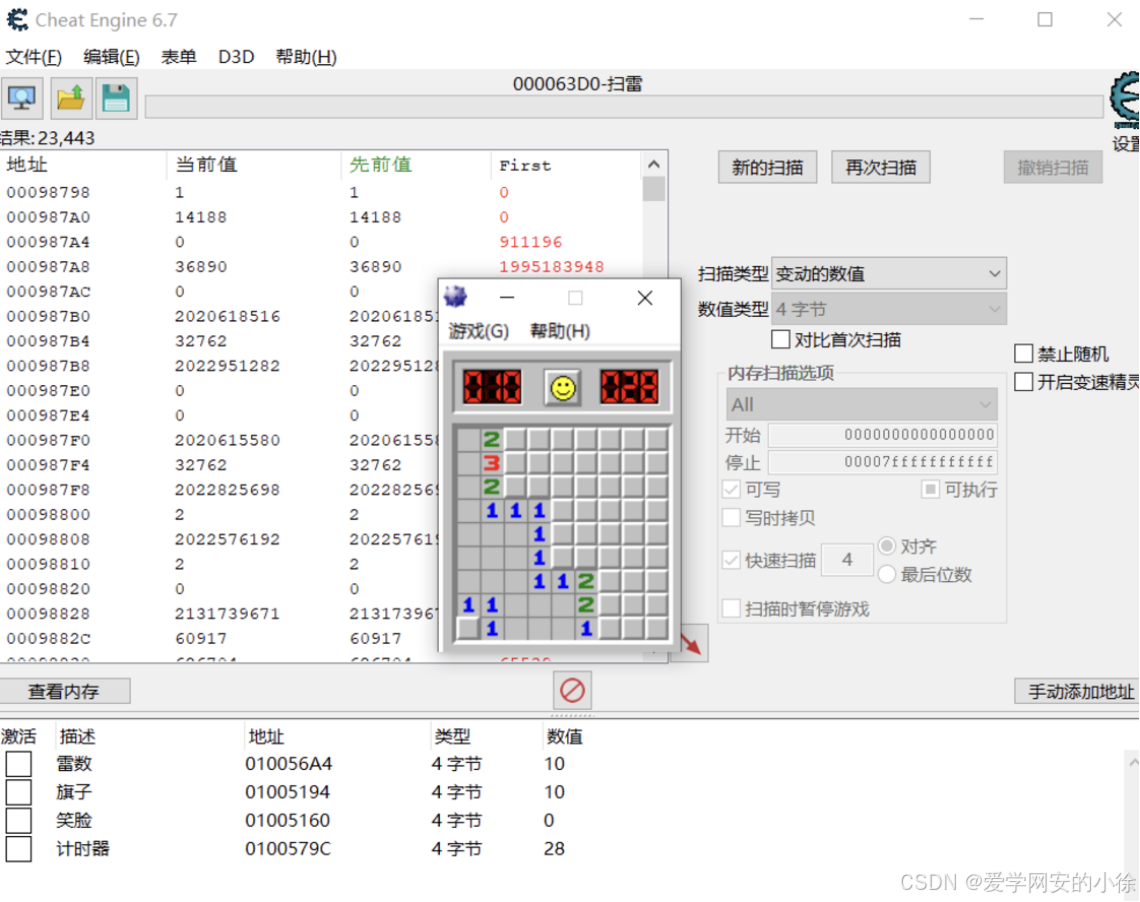This screenshot has width=1140, height=902.
Task: Open a cheat table folder icon
Action: tap(71, 98)
